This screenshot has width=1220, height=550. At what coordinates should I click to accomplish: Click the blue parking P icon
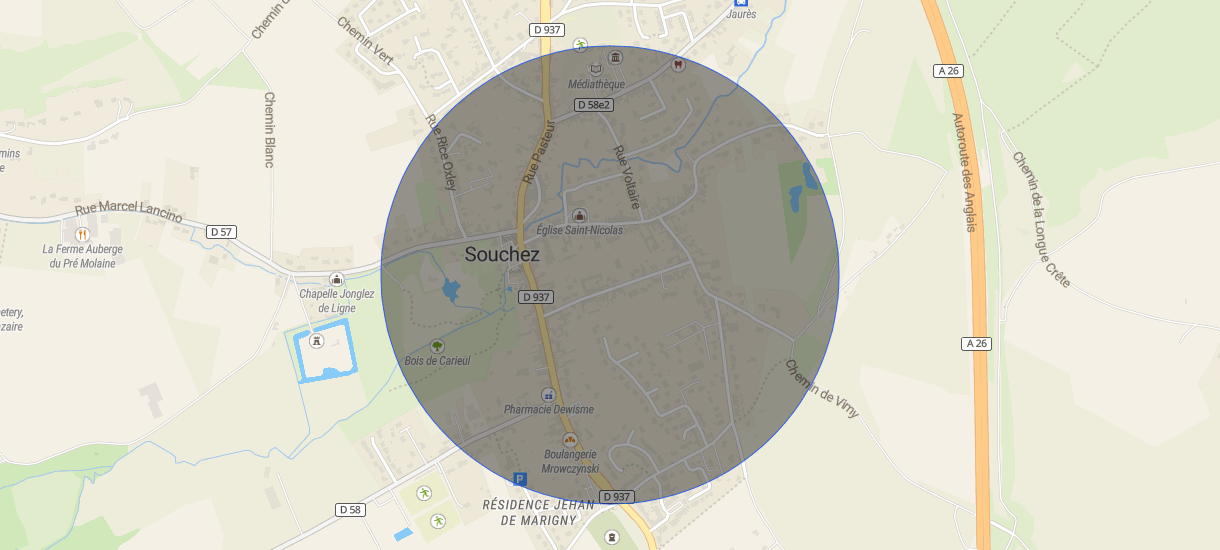519,479
